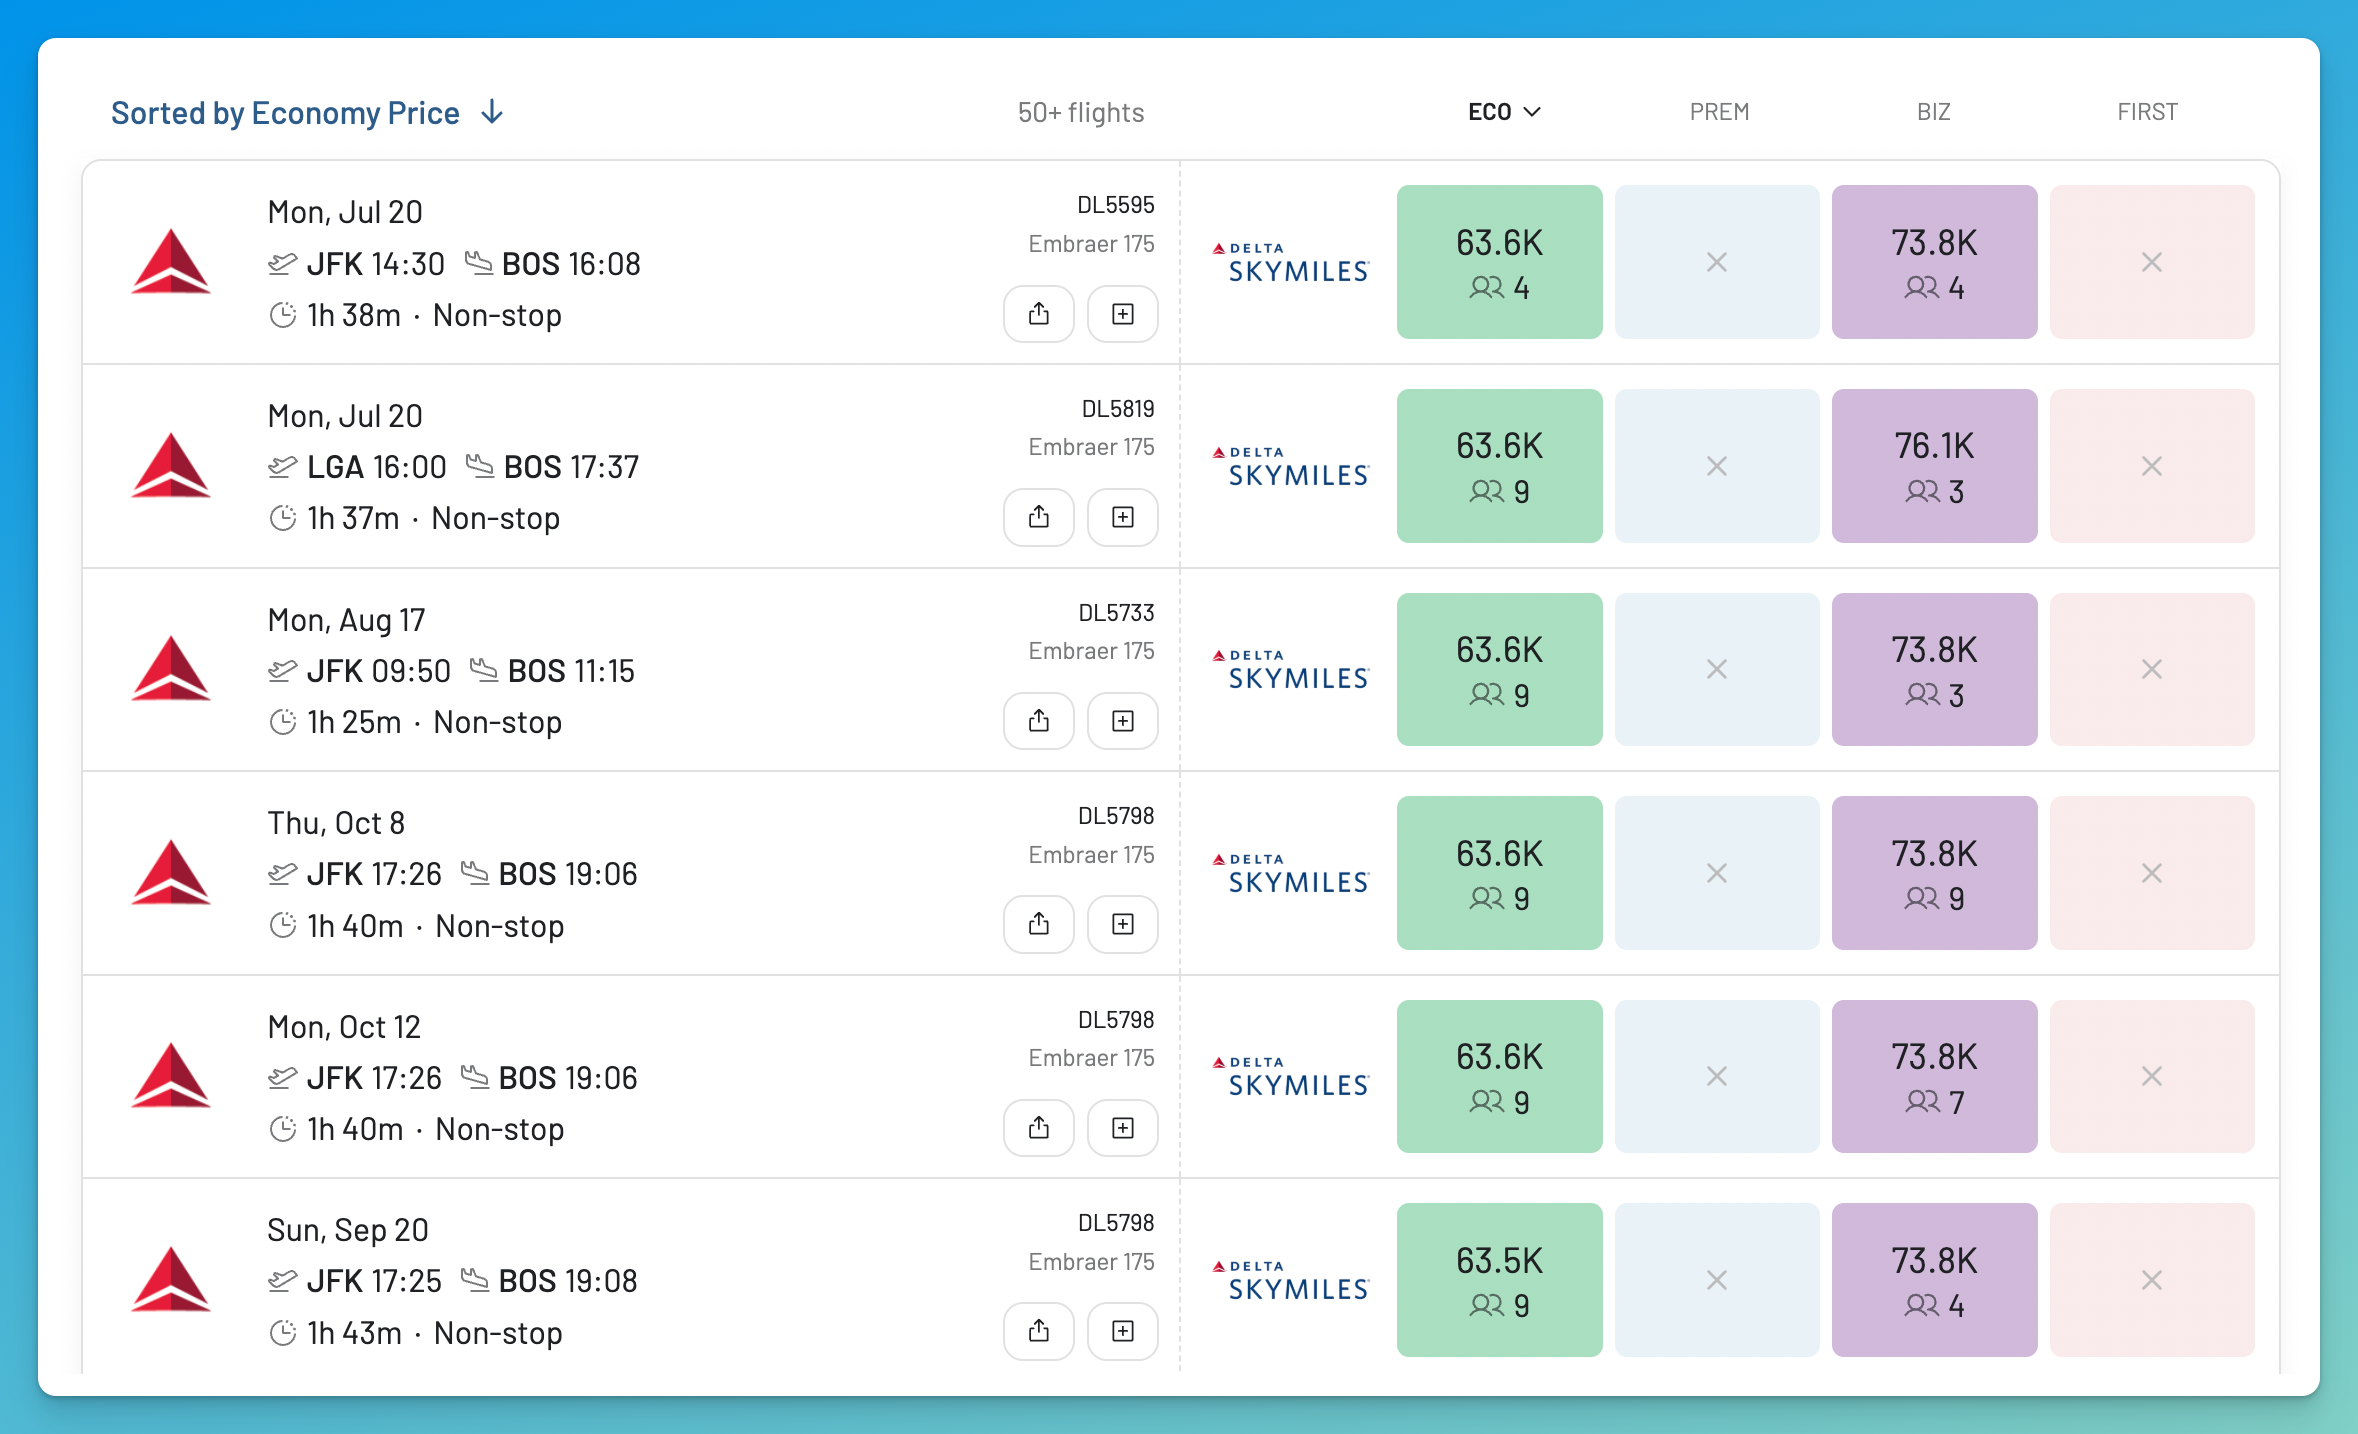Share the Sun, Sep 20 flight
Image resolution: width=2358 pixels, height=1434 pixels.
coord(1039,1331)
